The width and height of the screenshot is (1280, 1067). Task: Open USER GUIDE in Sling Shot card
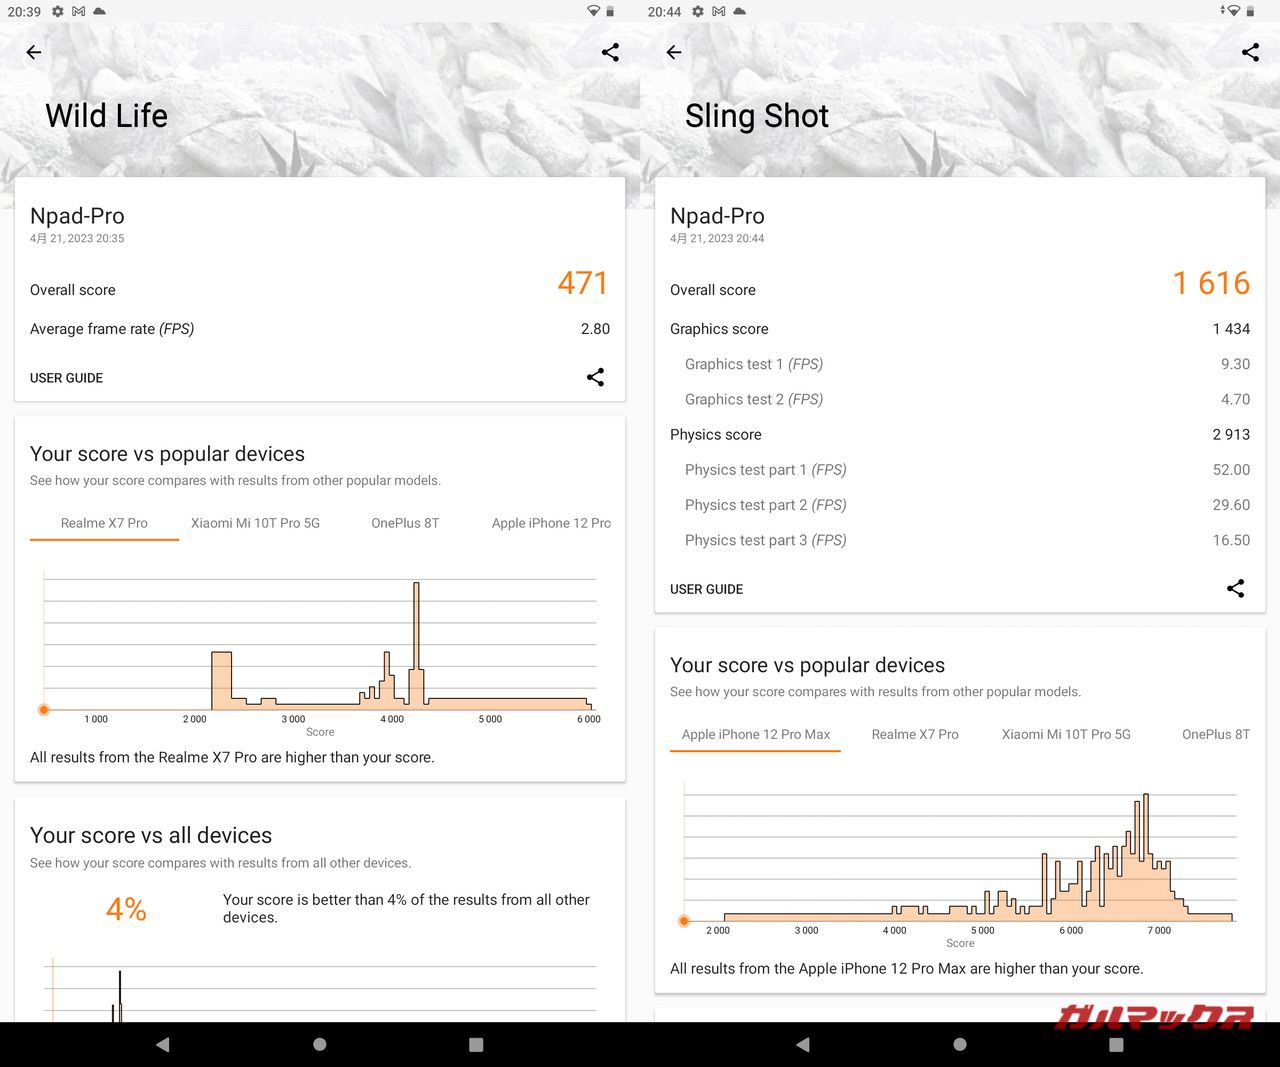click(707, 589)
